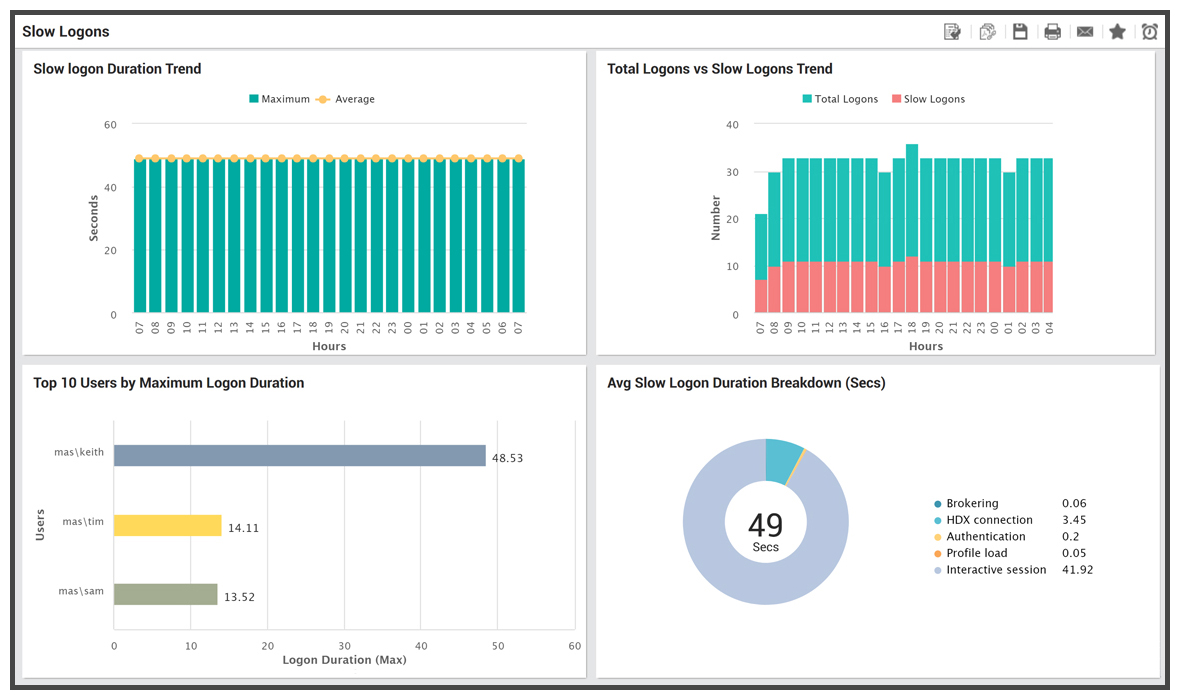Click the edit report icon
Viewport: 1180px width, 700px height.
952,32
